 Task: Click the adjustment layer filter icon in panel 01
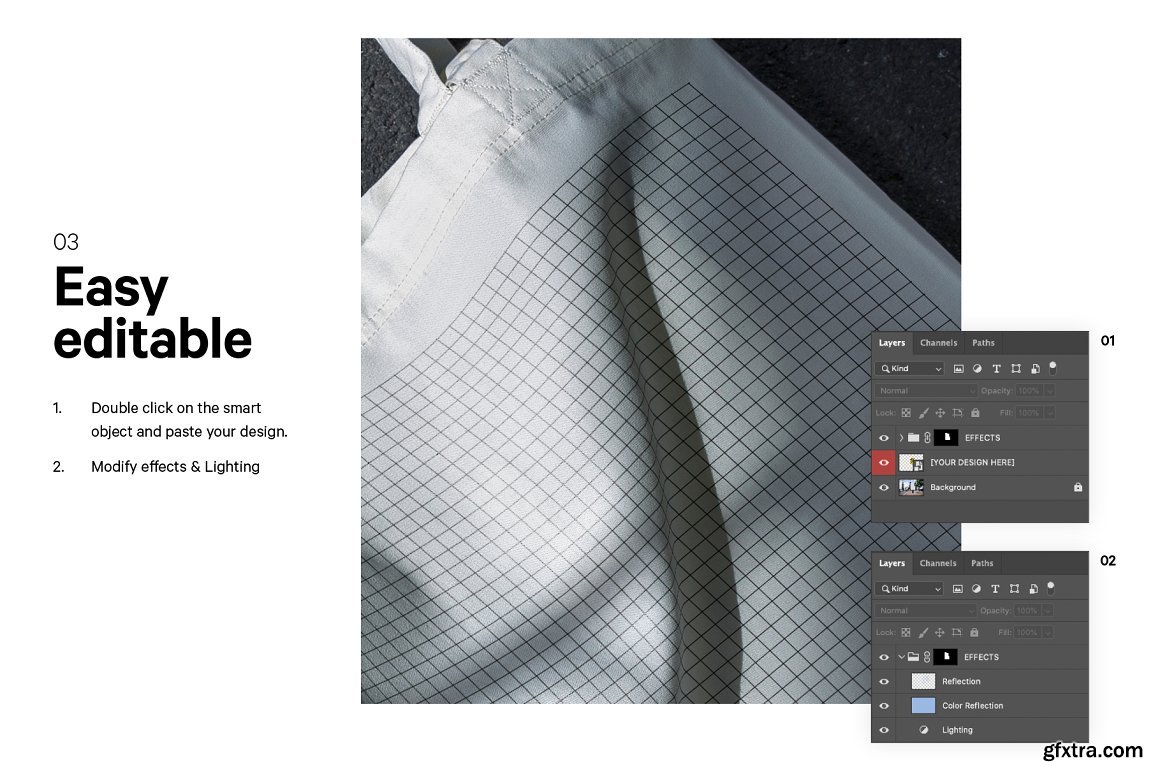point(977,368)
